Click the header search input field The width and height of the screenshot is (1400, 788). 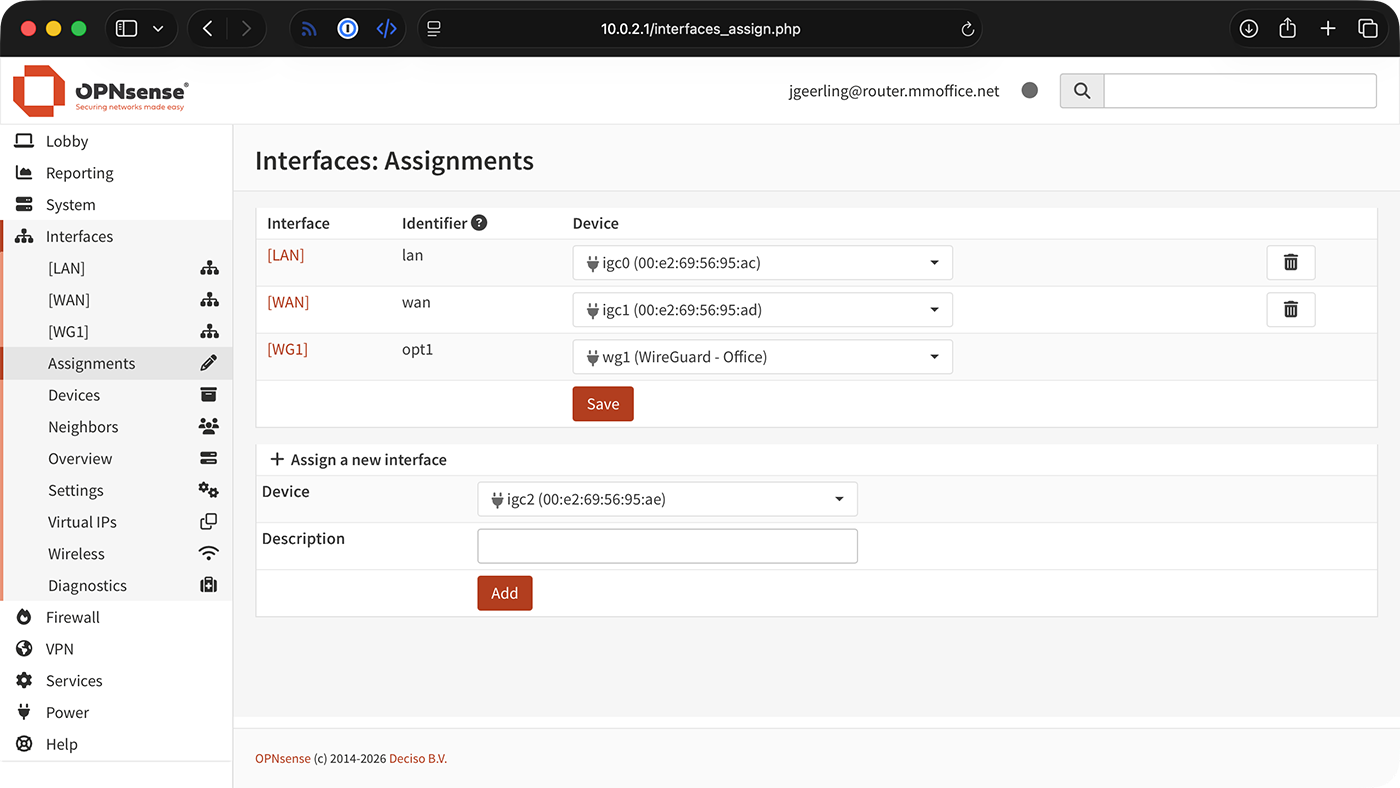pyautogui.click(x=1240, y=91)
